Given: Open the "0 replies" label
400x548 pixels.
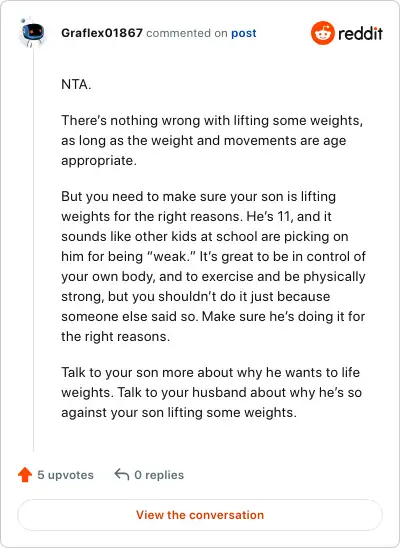Looking at the screenshot, I should pos(159,475).
